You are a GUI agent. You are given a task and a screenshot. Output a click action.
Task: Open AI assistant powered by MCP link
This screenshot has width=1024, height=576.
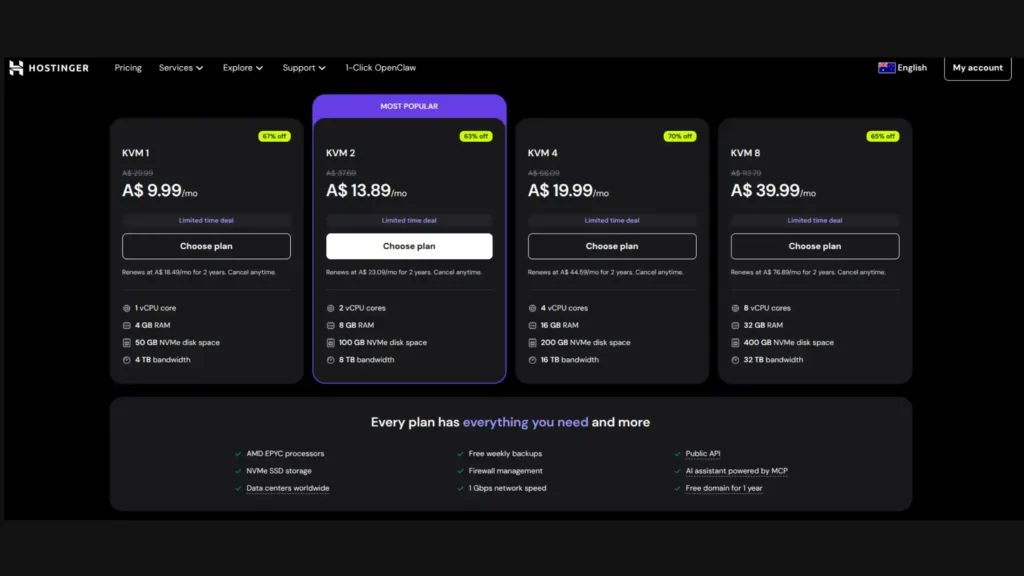tap(737, 471)
